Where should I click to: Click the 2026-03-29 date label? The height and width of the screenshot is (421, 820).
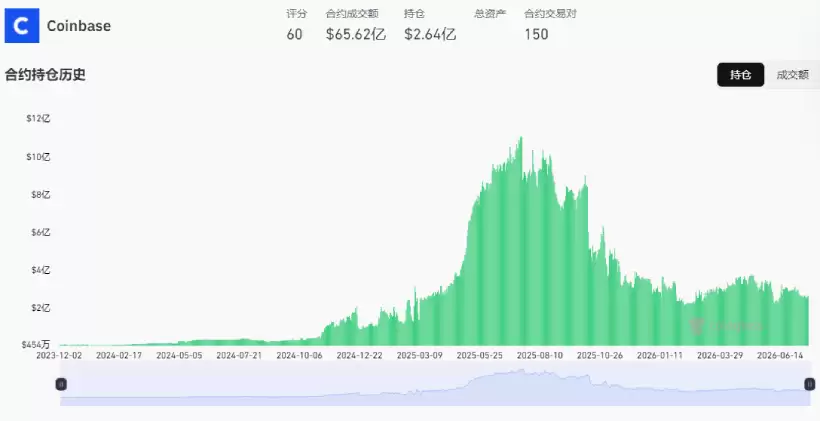coord(720,355)
